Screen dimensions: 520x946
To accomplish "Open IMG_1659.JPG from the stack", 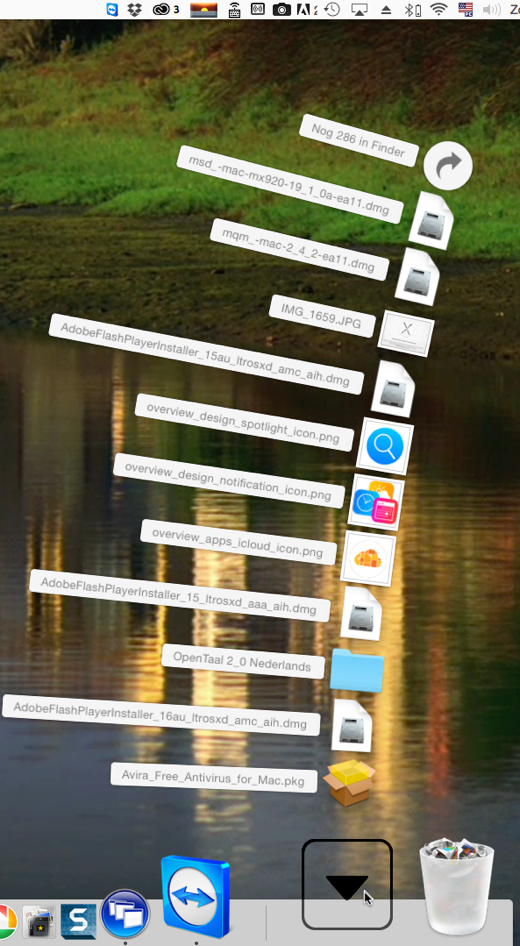I will (x=406, y=333).
